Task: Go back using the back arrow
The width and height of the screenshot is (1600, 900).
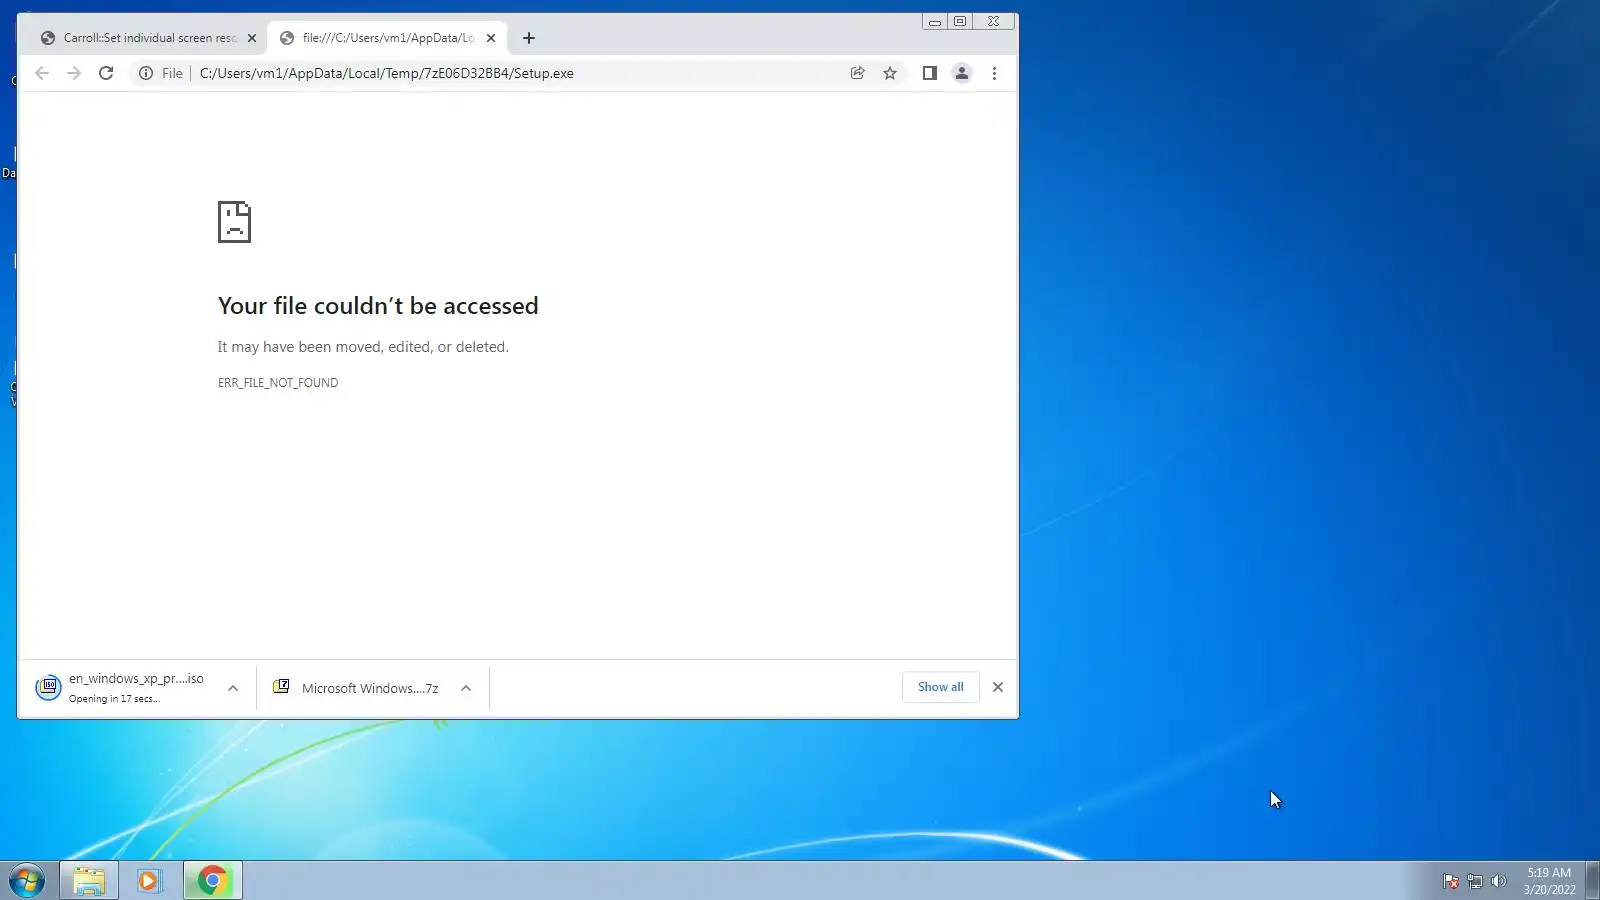Action: click(x=42, y=73)
